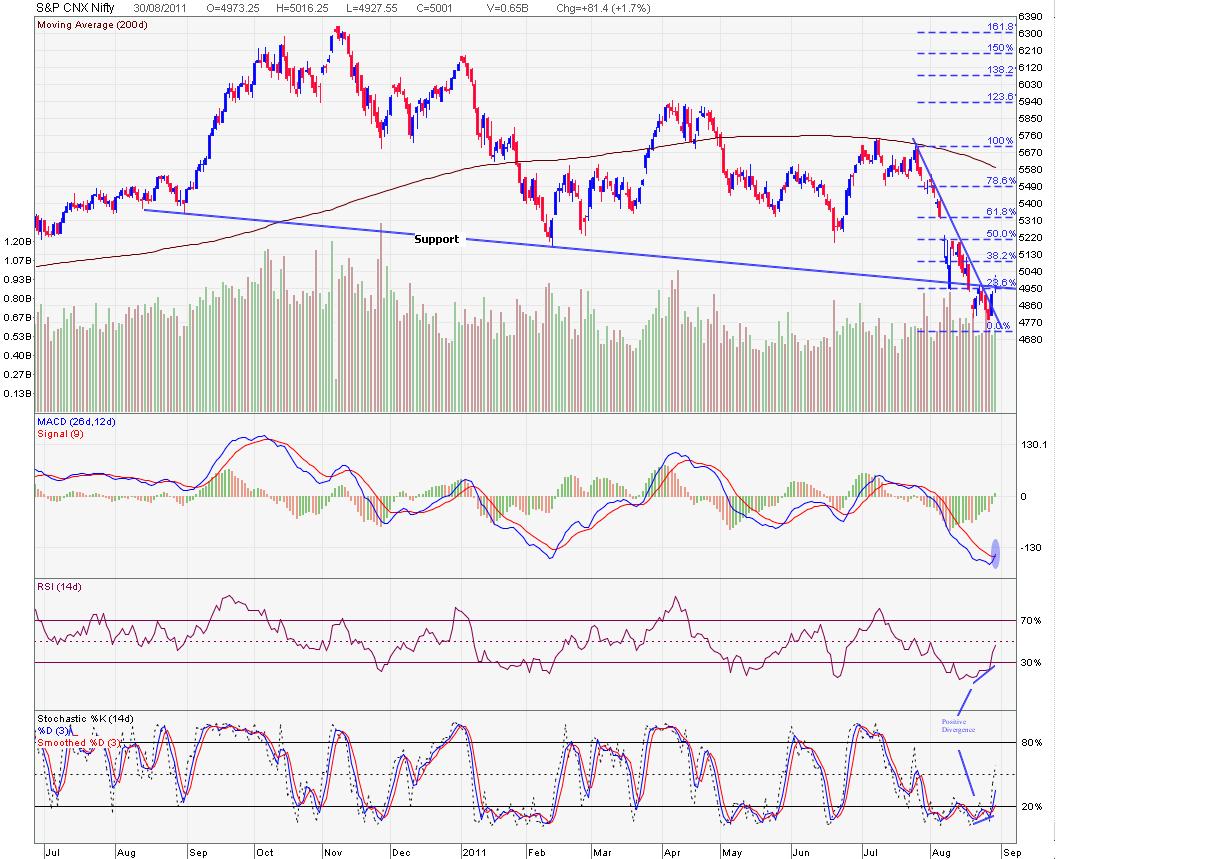Click the 4680 price axis label

pos(1029,339)
